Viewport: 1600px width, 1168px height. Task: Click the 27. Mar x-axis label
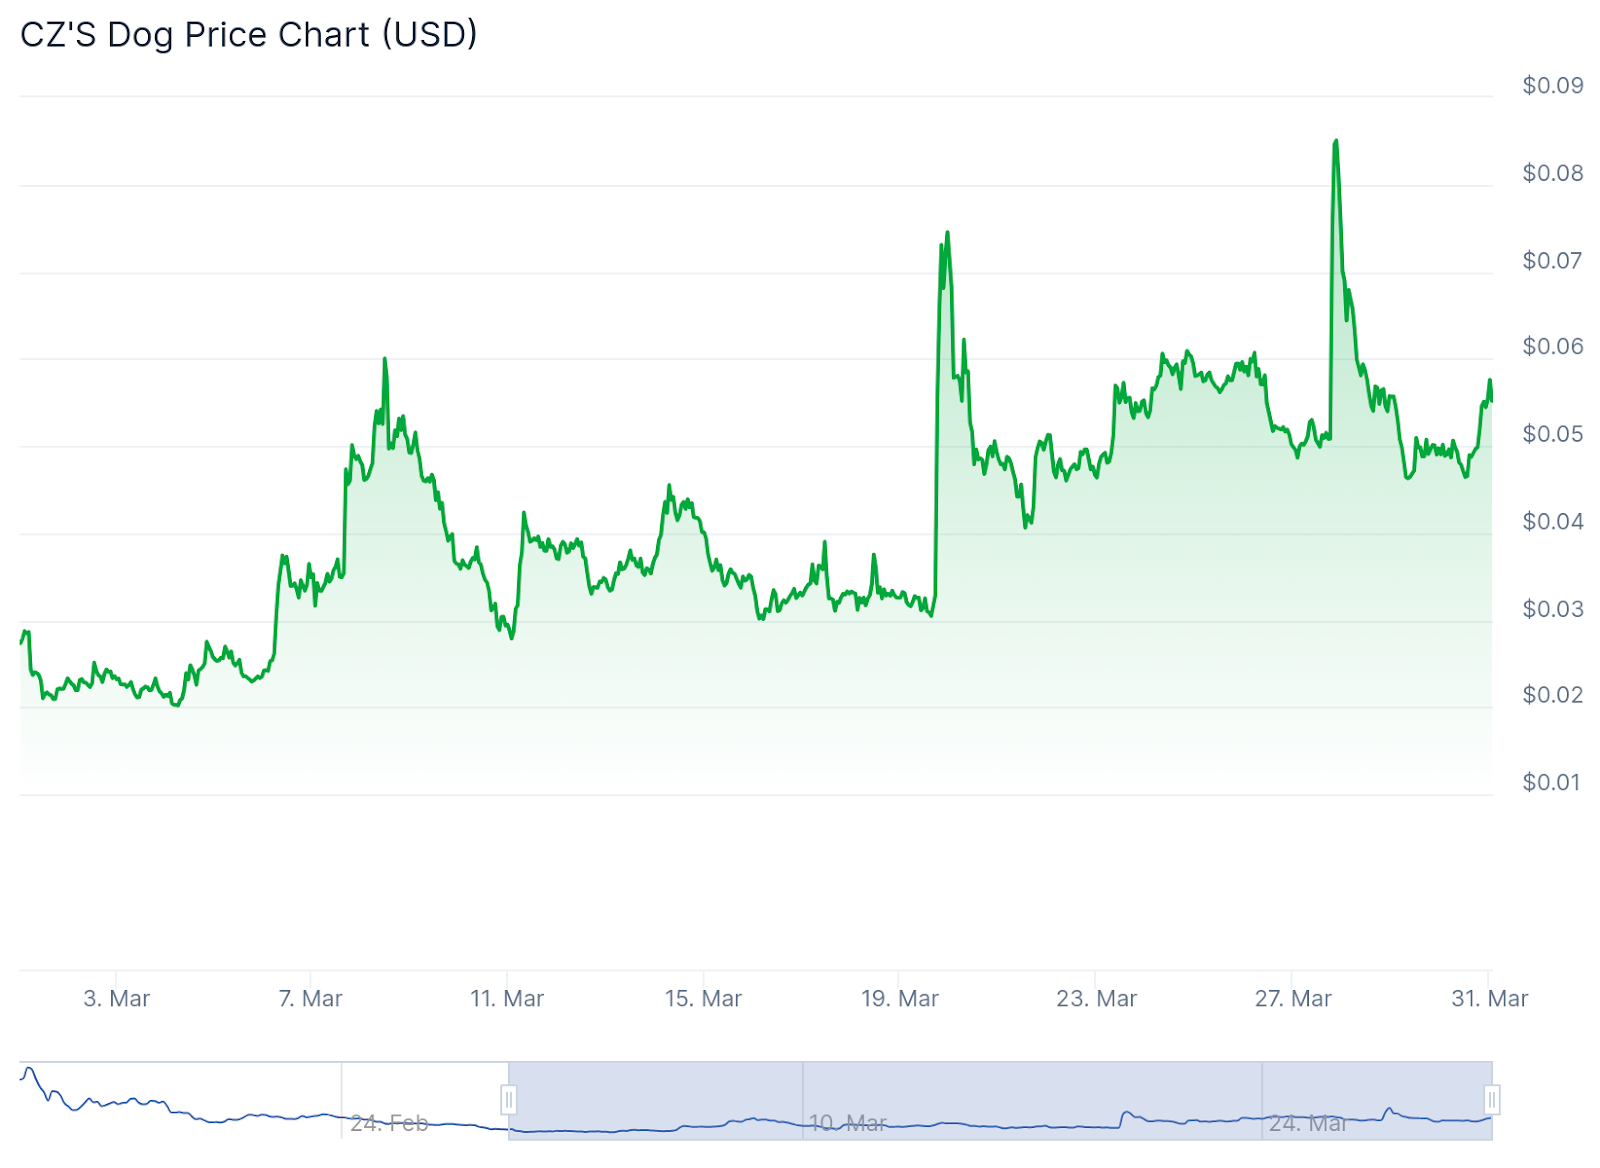coord(1293,998)
